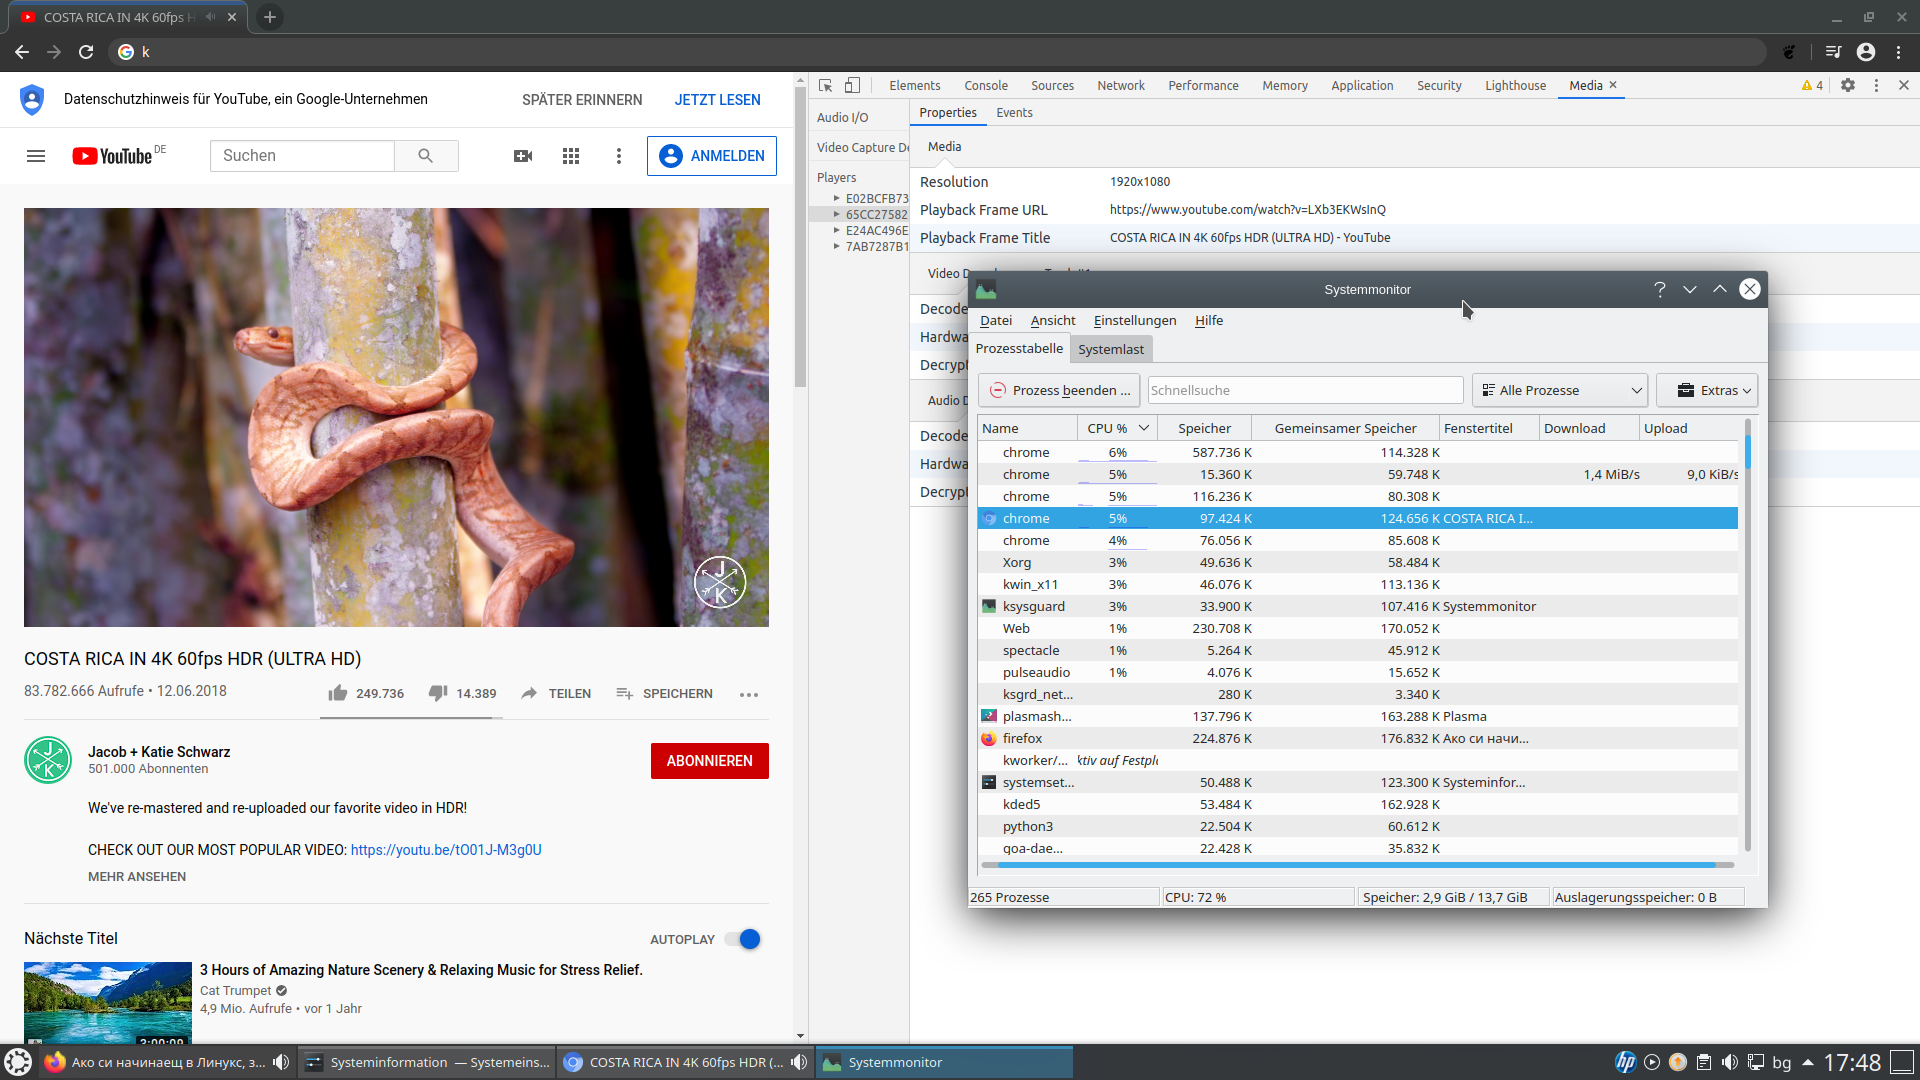Open the Extras dropdown in Systemmonitor
Viewport: 1920px width, 1080px height.
click(x=1707, y=390)
